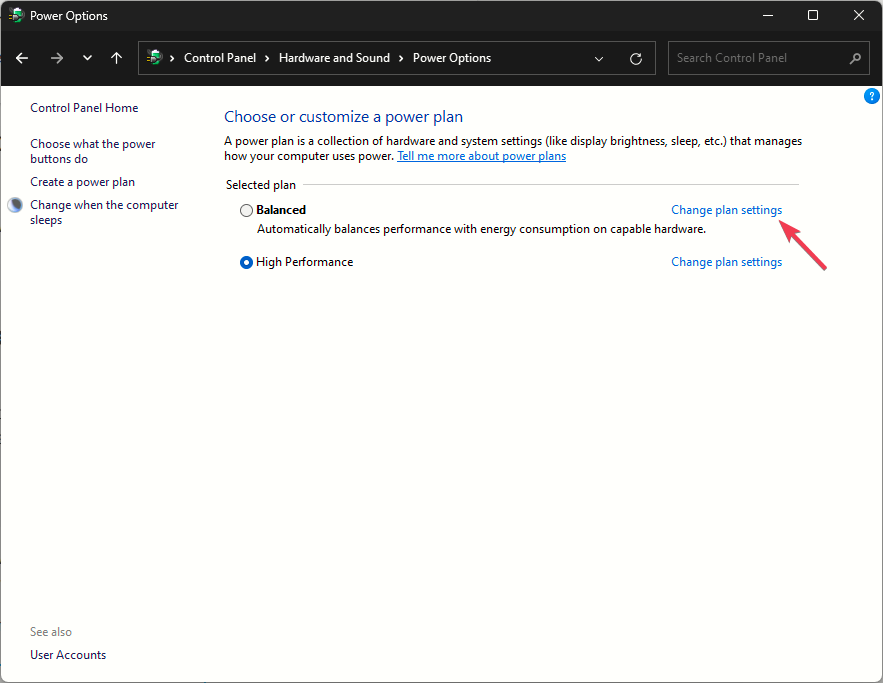The width and height of the screenshot is (883, 683).
Task: Select the Balanced power plan
Action: [x=246, y=211]
